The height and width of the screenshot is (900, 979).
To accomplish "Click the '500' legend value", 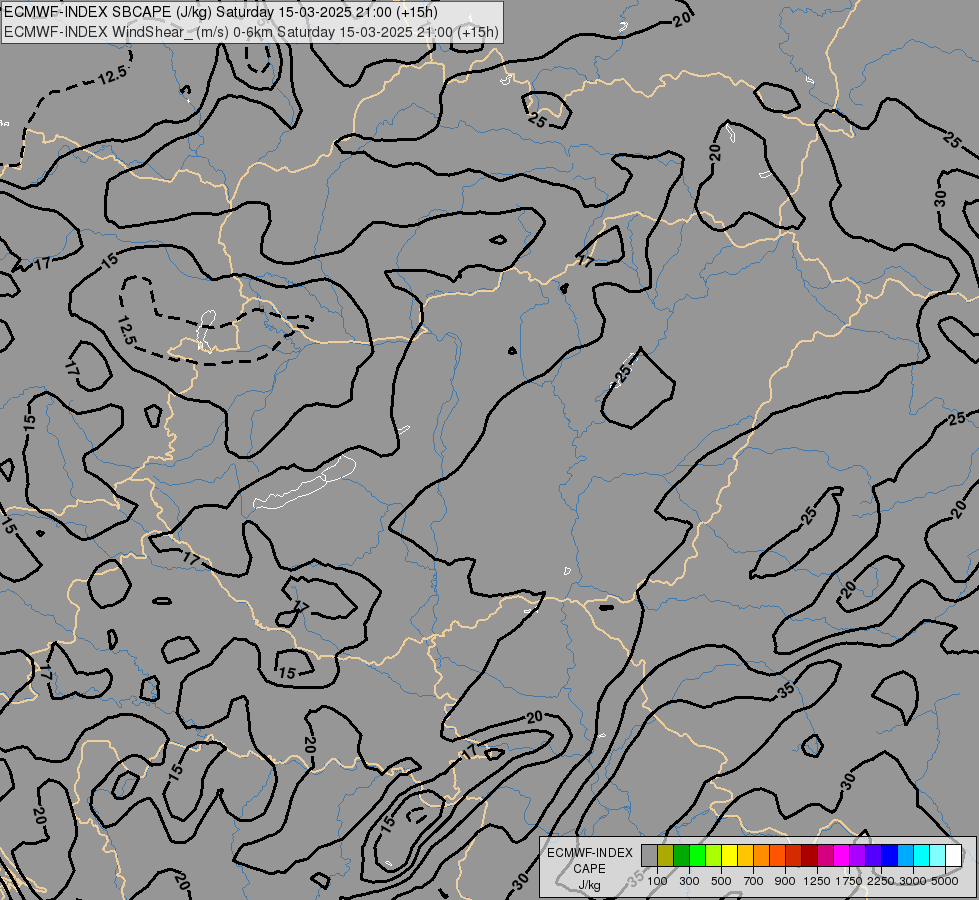I will (x=721, y=881).
